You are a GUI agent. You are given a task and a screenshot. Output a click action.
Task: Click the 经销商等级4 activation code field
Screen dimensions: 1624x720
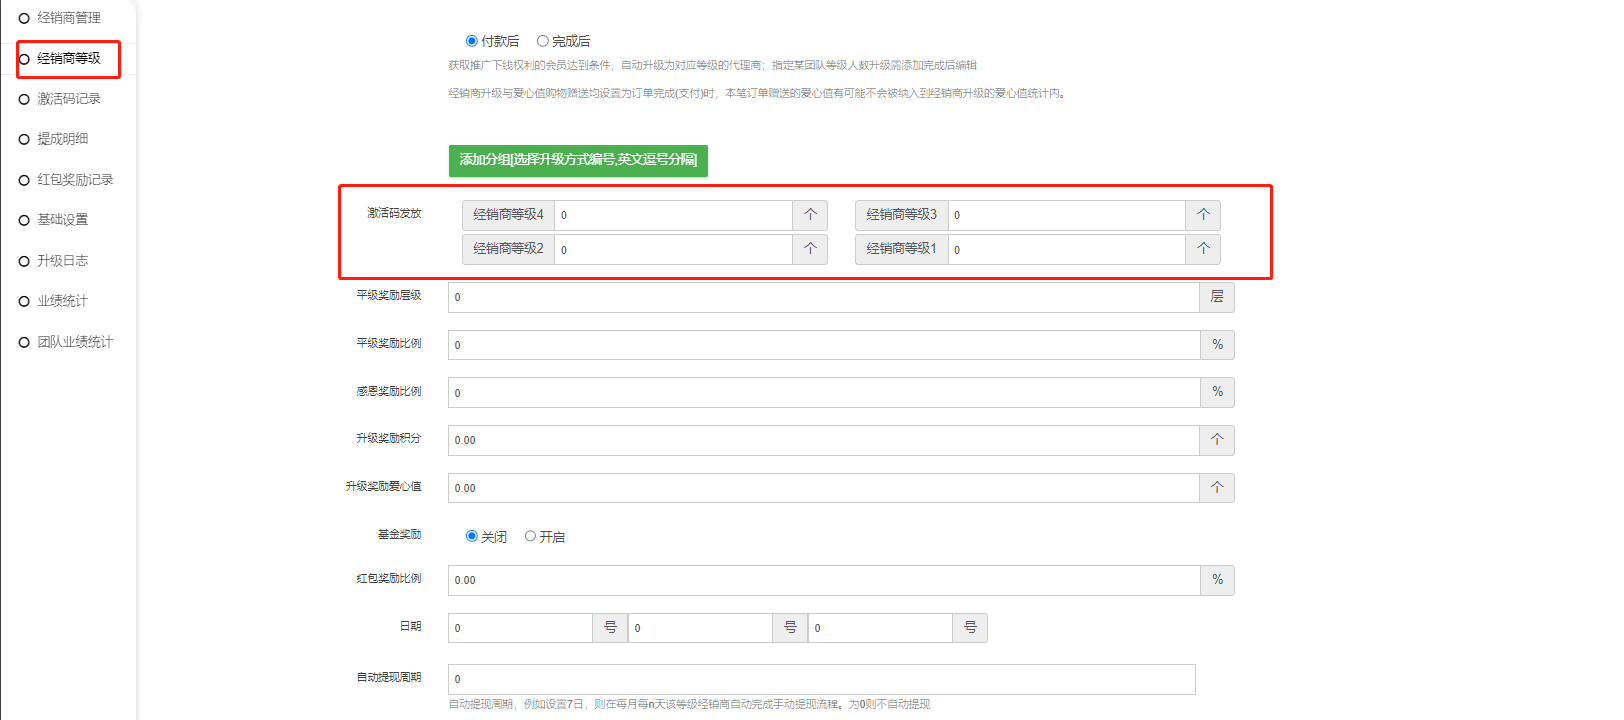(673, 215)
